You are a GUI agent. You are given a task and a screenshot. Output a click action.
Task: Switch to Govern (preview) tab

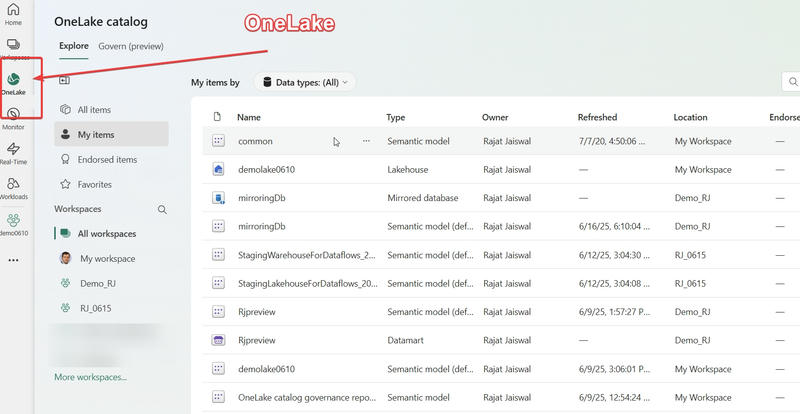tap(131, 46)
